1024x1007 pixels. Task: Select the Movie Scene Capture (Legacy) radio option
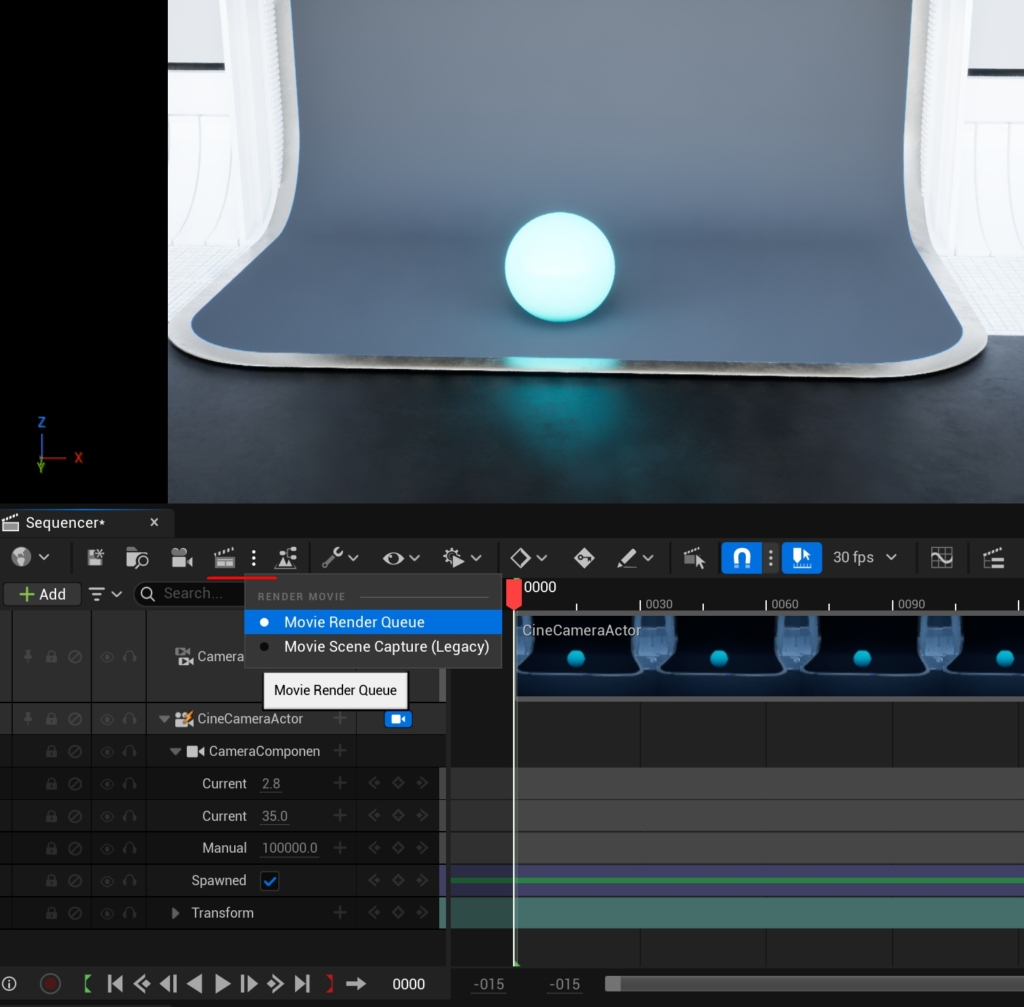tap(385, 647)
